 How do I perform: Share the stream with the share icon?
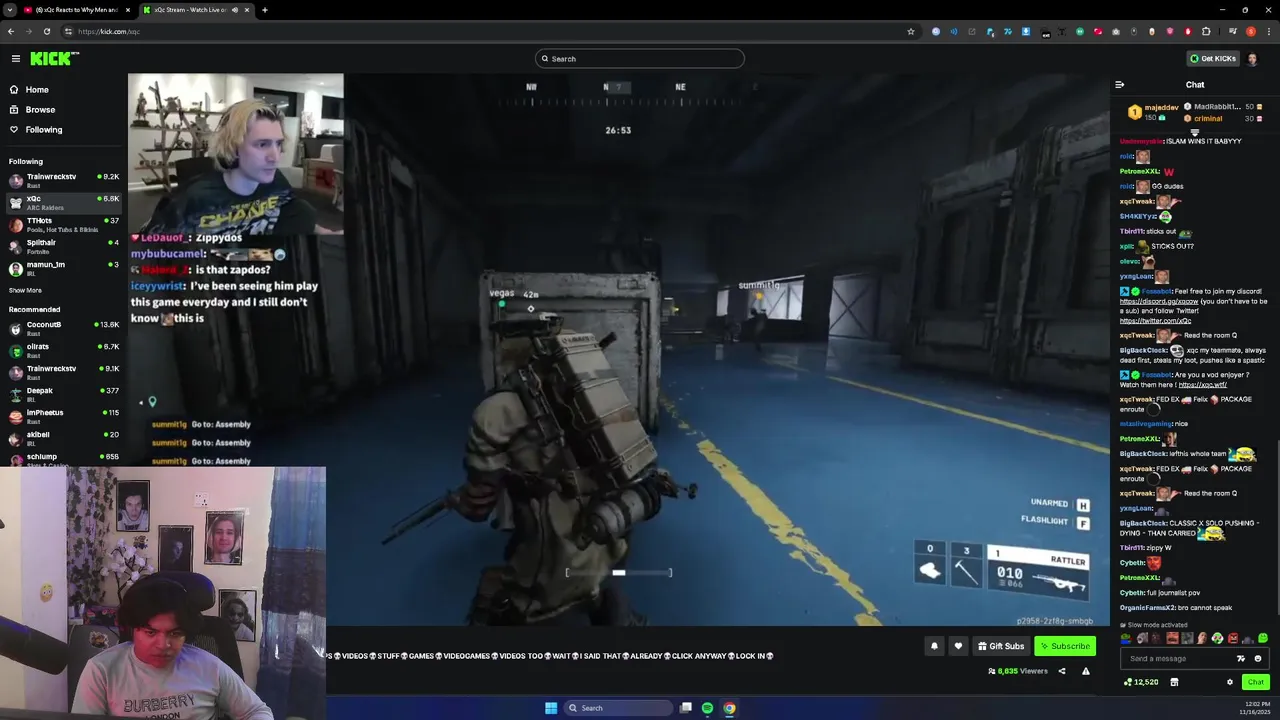point(1062,672)
